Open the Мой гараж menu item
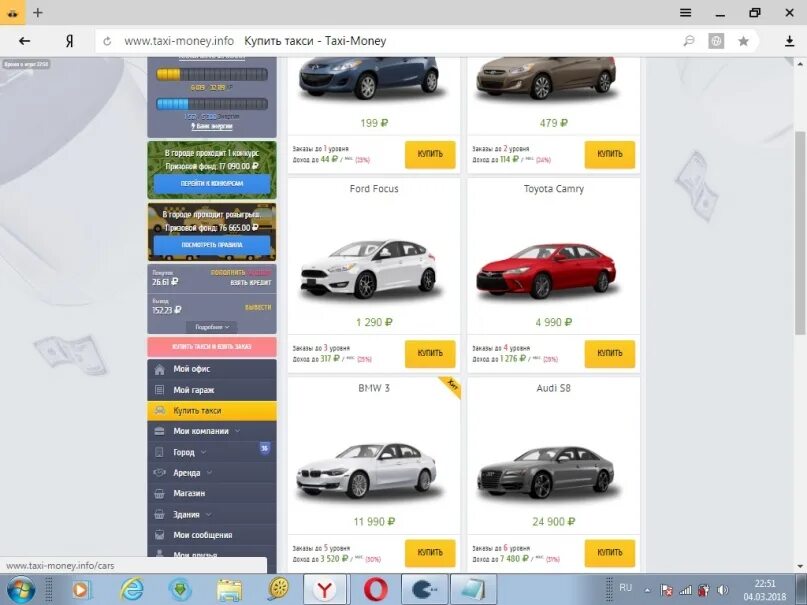Image resolution: width=807 pixels, height=605 pixels. (x=212, y=390)
